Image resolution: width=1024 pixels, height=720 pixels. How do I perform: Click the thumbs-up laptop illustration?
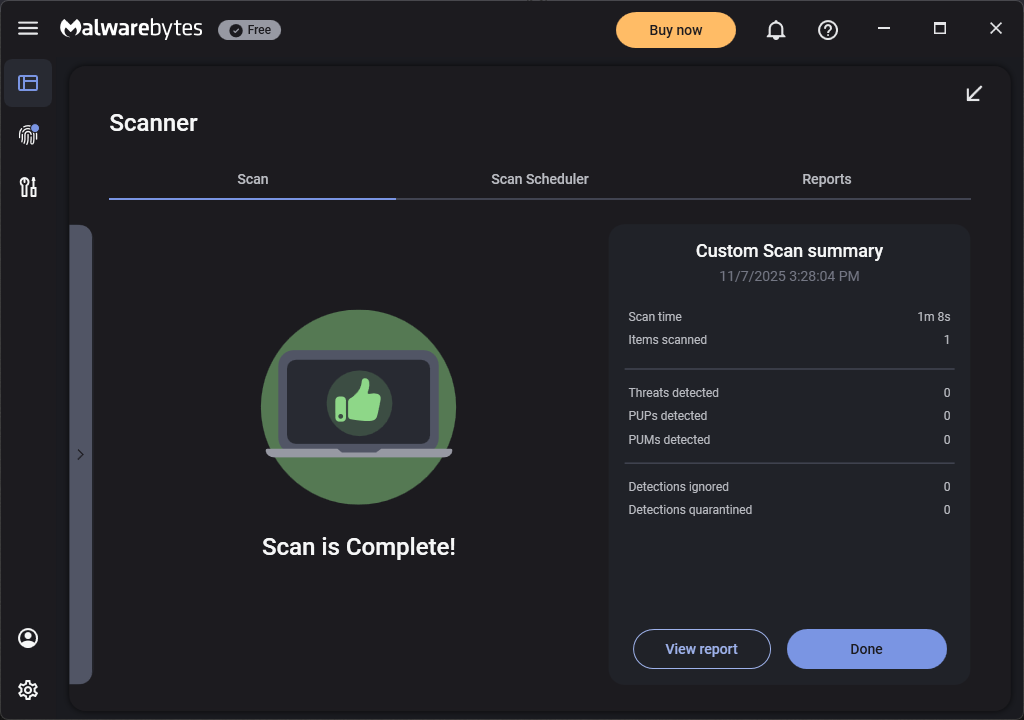coord(359,407)
